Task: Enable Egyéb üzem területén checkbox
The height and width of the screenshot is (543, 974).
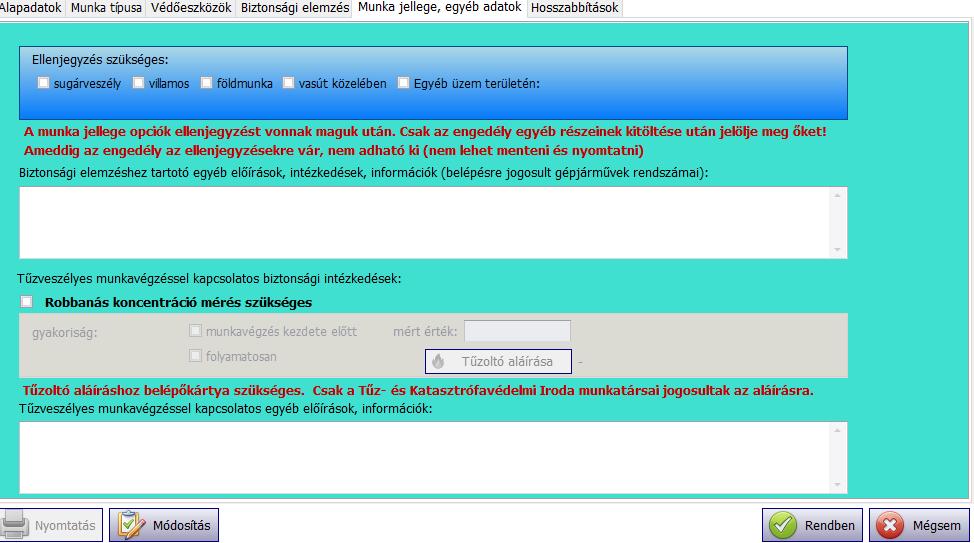Action: pos(403,83)
